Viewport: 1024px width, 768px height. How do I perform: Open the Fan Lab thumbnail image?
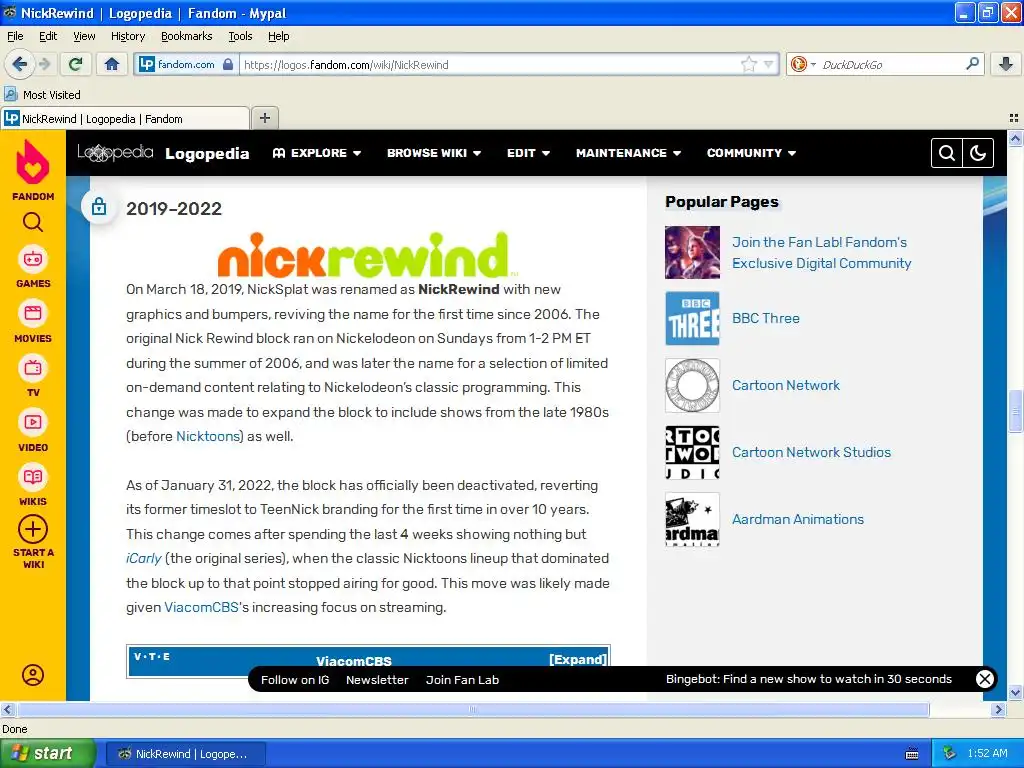pos(692,252)
